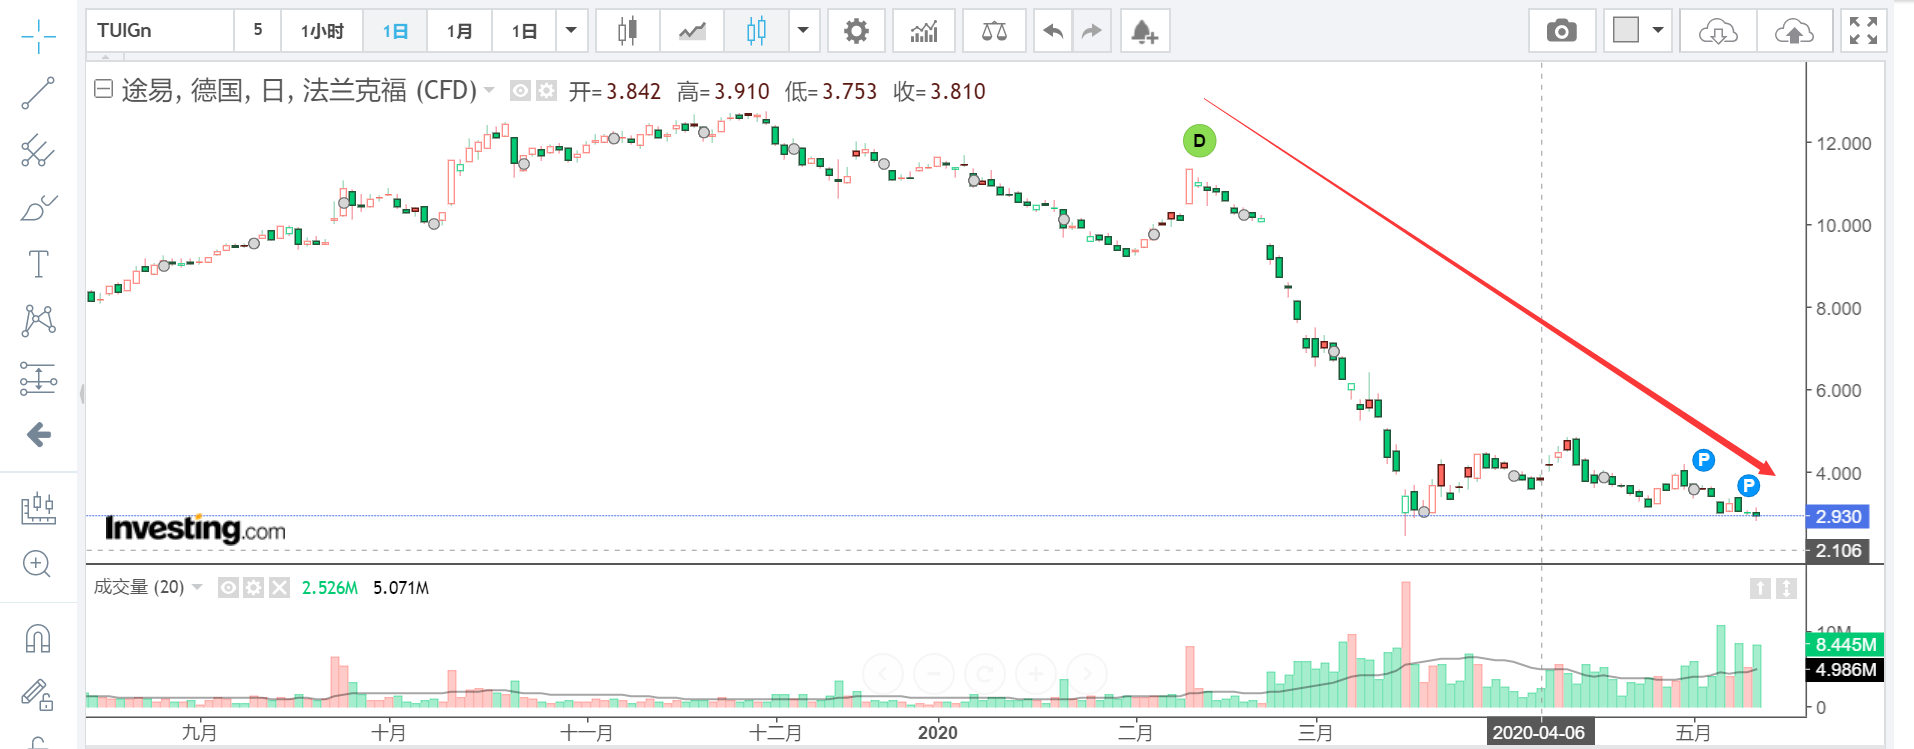Select the hollow candles chart style
The width and height of the screenshot is (1914, 749).
(757, 31)
